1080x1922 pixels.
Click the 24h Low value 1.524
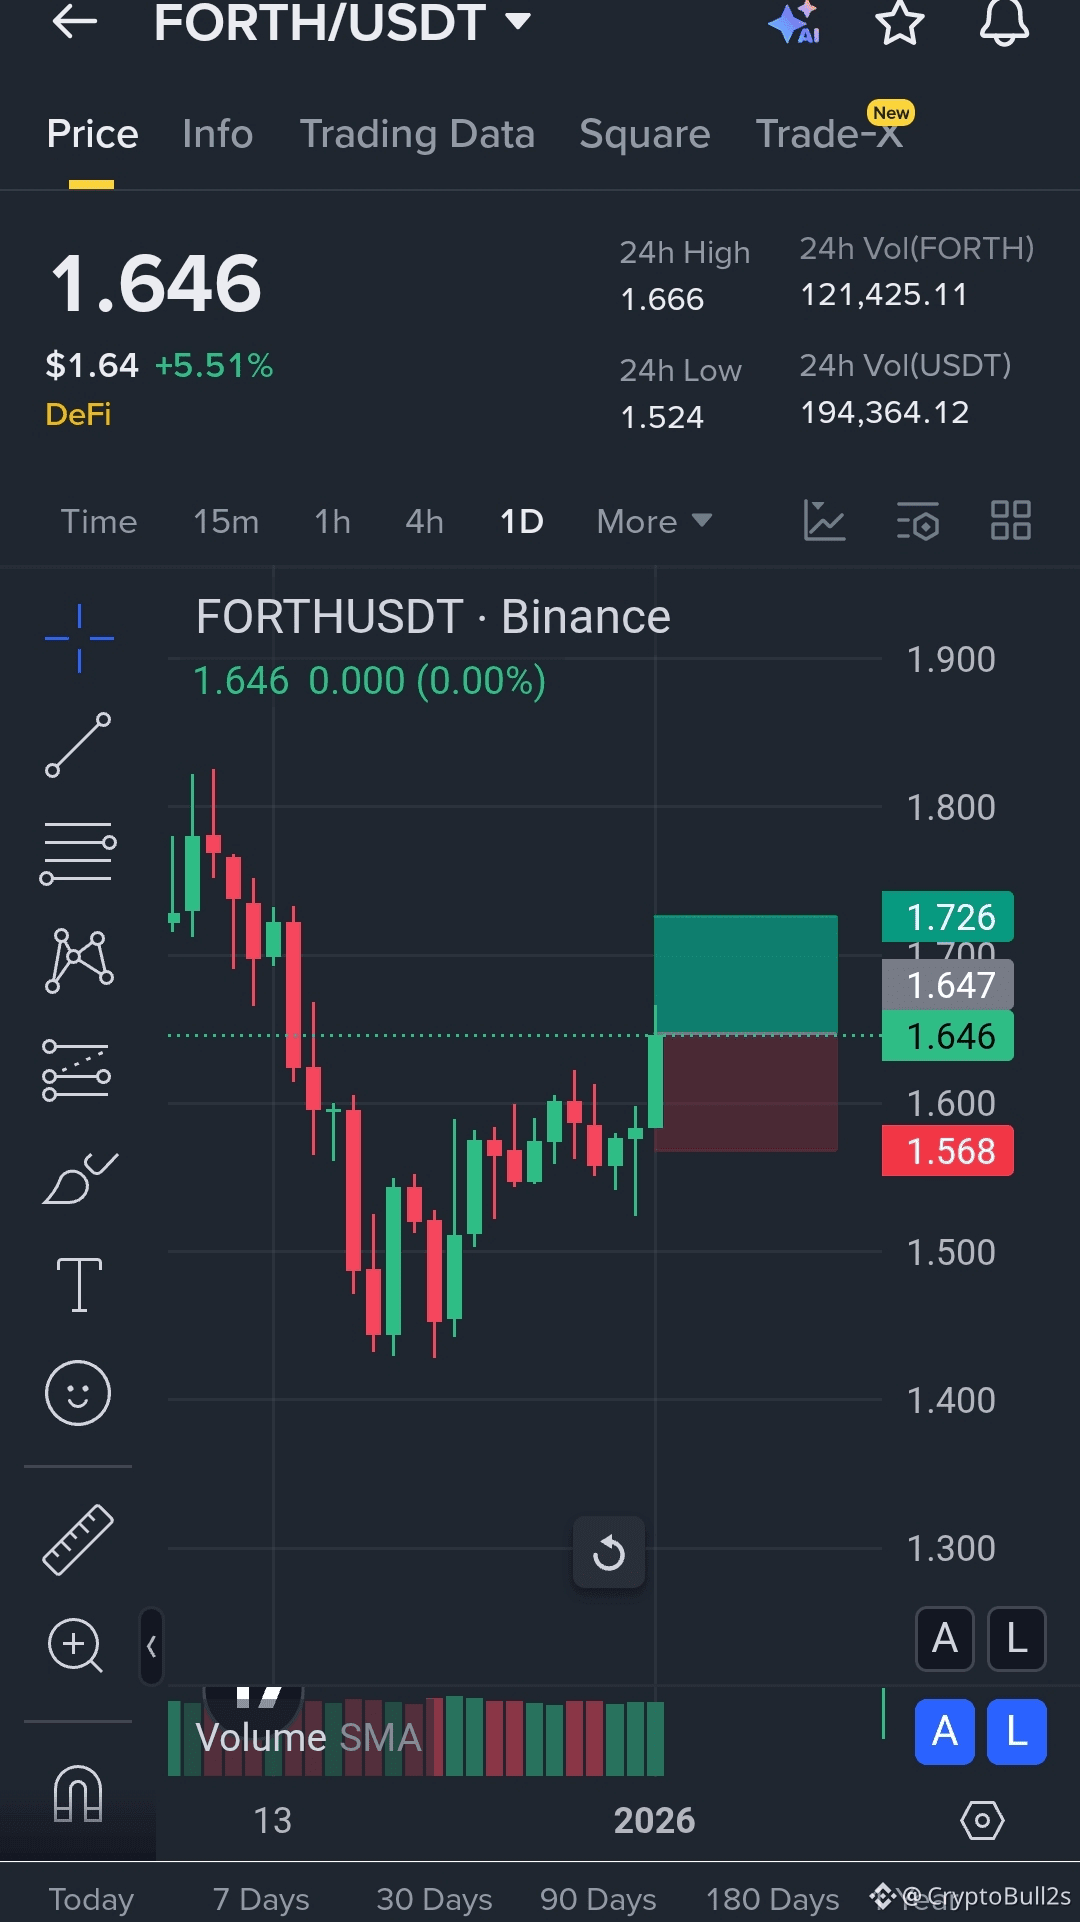pos(662,417)
